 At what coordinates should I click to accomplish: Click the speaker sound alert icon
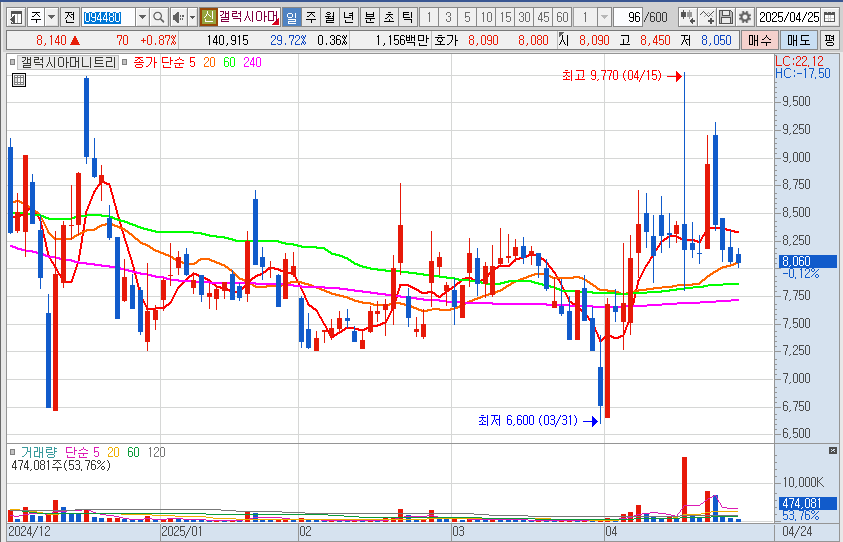click(x=178, y=18)
